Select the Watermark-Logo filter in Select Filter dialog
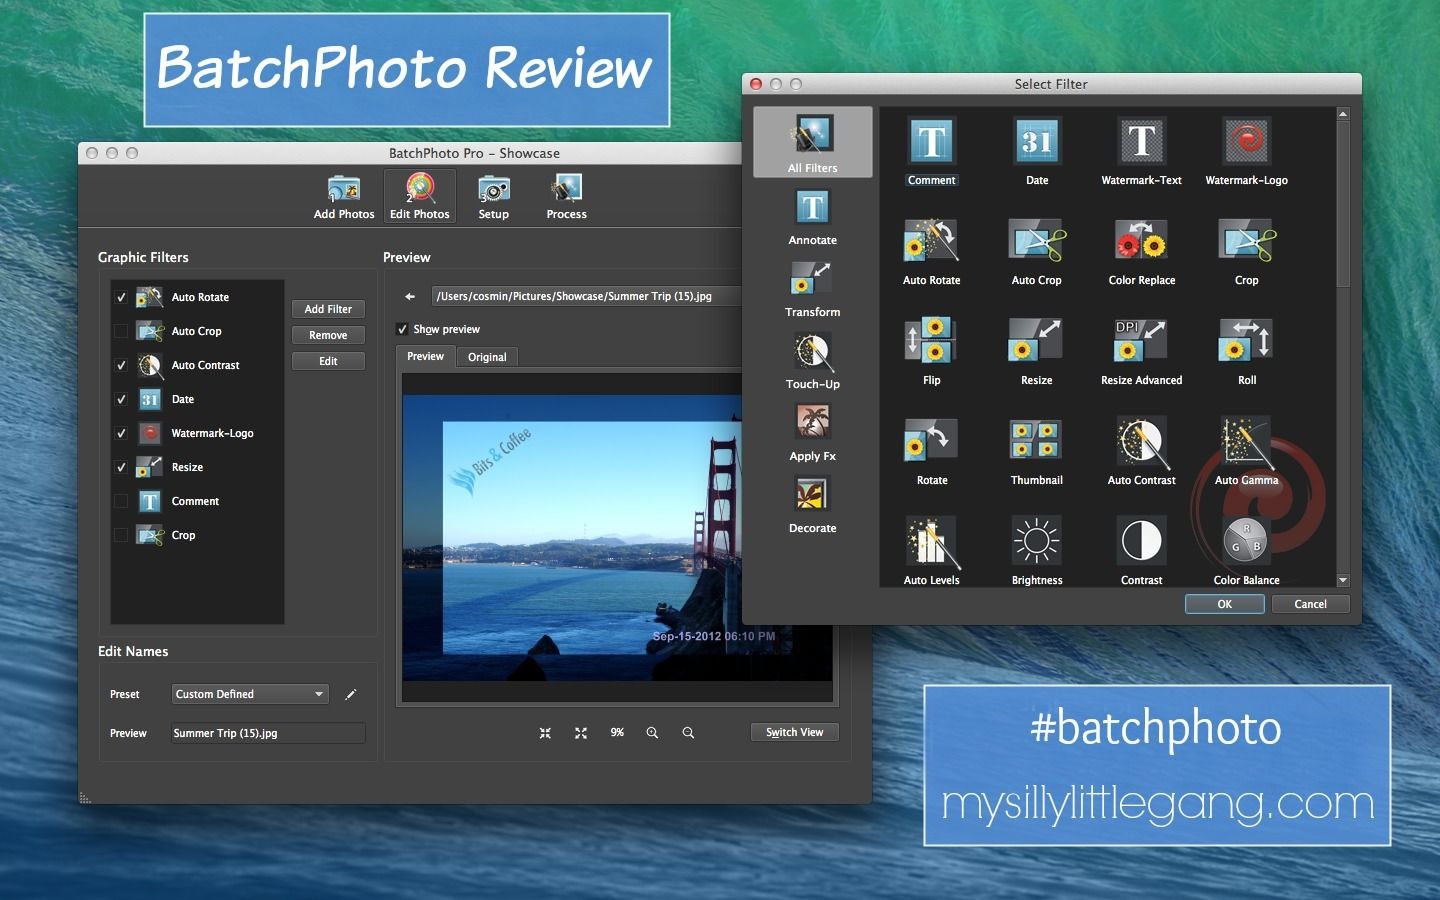 (x=1247, y=150)
